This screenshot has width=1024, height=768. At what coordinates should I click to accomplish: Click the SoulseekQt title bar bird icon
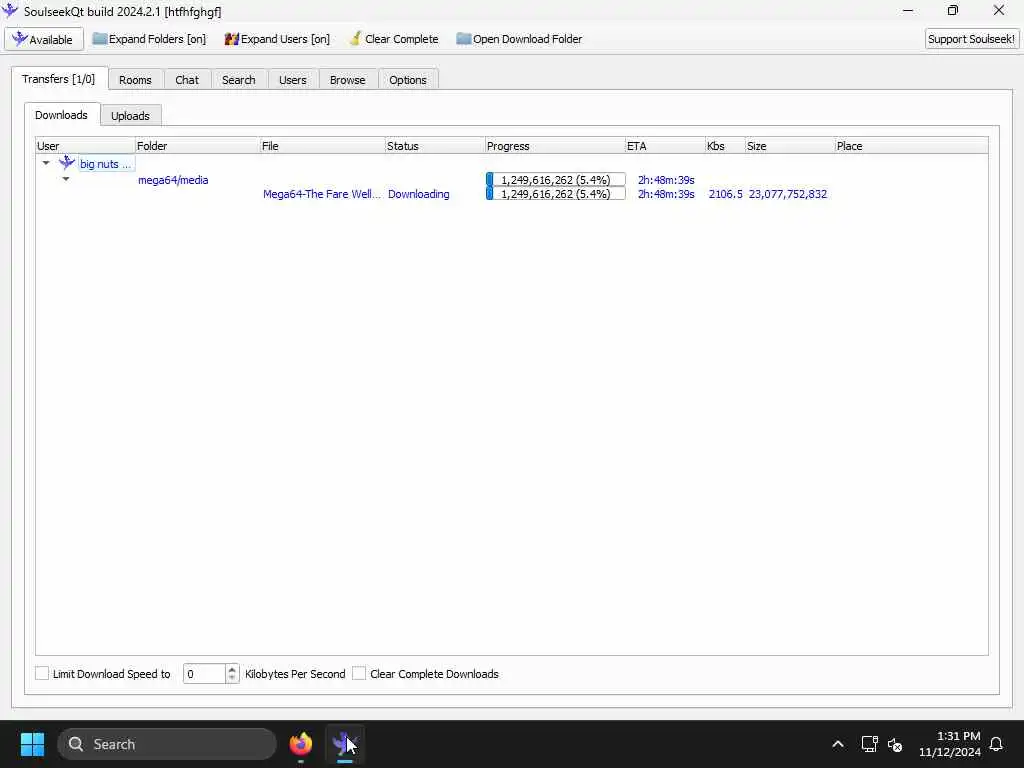click(10, 10)
